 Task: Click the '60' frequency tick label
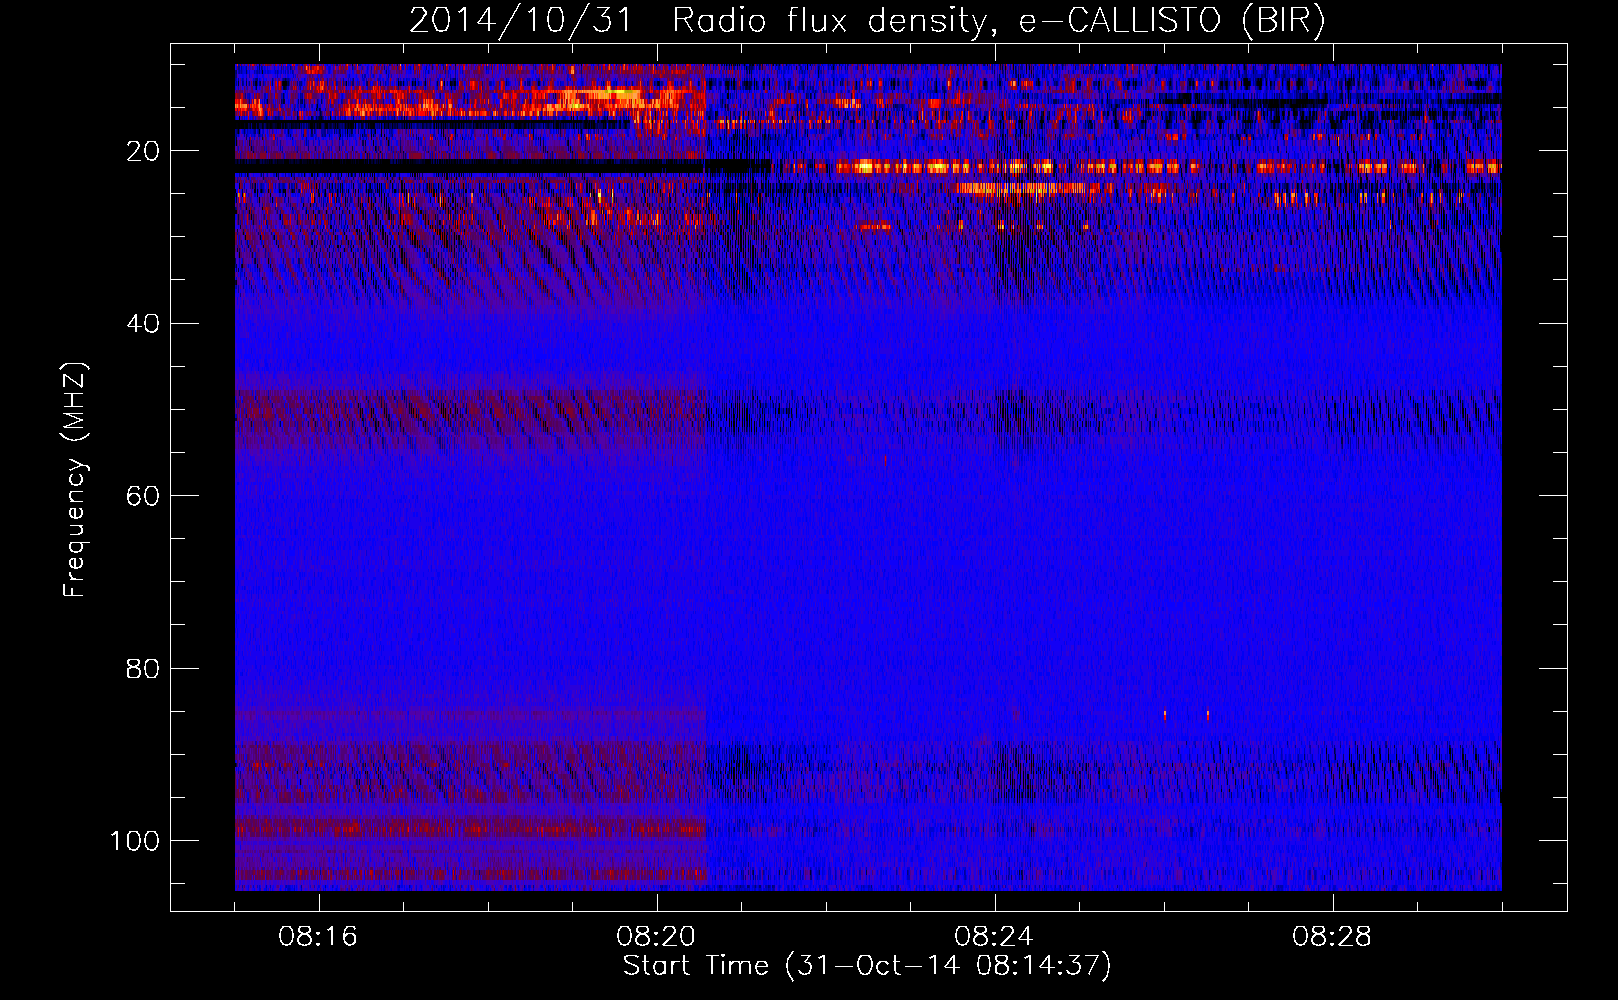click(x=143, y=496)
